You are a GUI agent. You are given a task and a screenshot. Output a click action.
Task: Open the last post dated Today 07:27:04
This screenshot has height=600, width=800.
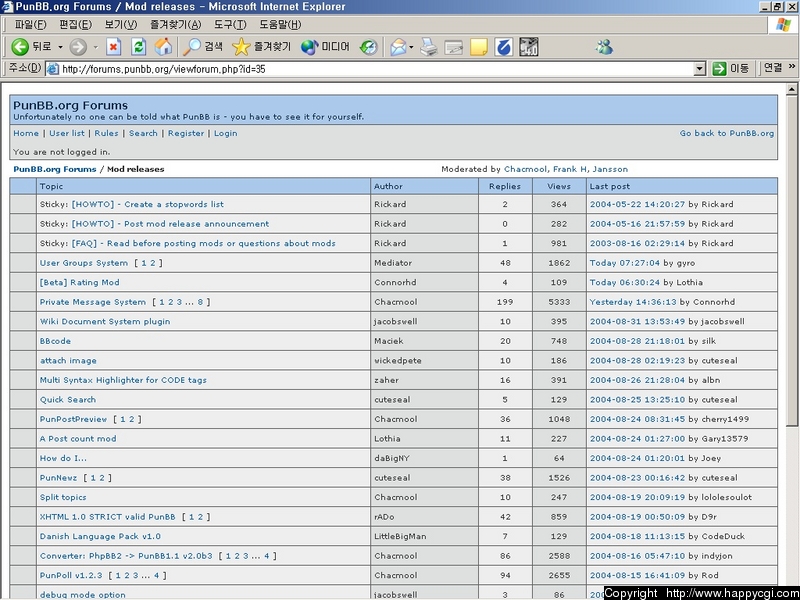(x=624, y=263)
